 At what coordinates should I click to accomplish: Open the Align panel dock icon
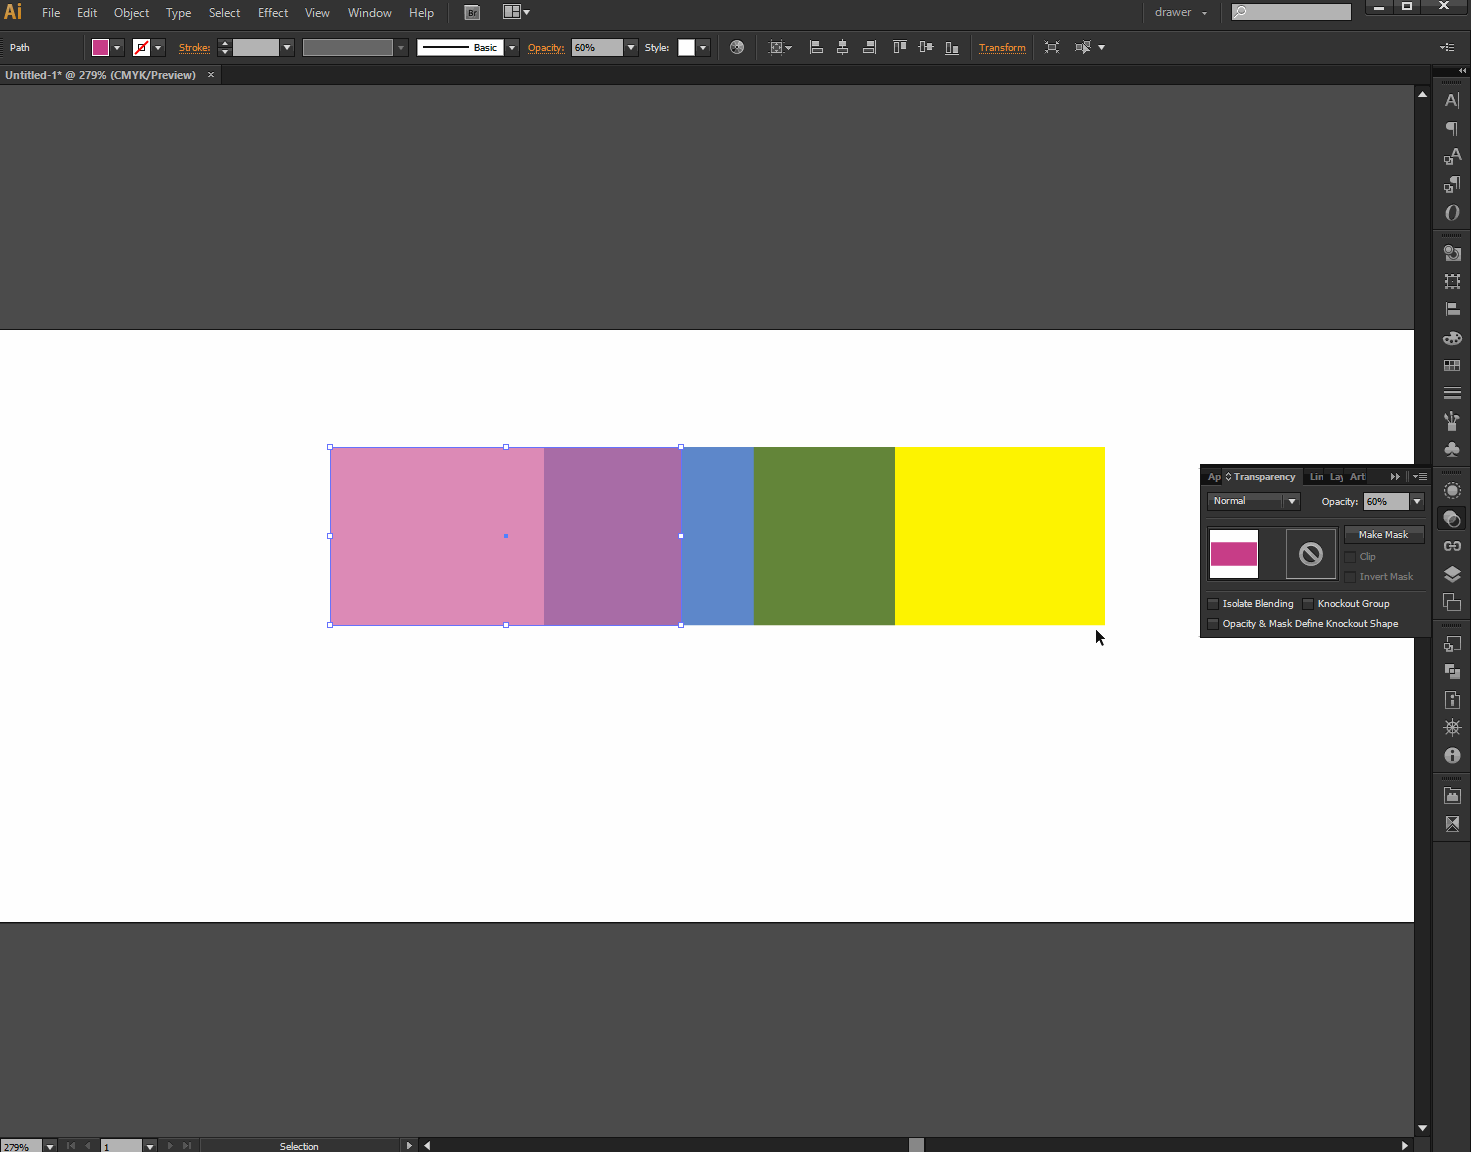click(x=1452, y=310)
